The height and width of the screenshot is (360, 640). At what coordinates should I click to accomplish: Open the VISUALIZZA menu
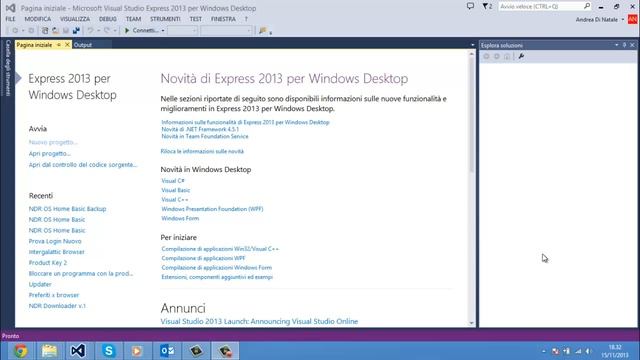click(75, 19)
